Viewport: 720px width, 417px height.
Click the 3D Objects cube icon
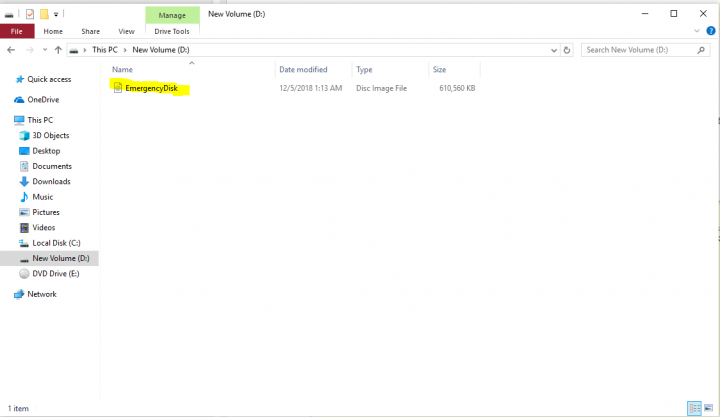[24, 135]
